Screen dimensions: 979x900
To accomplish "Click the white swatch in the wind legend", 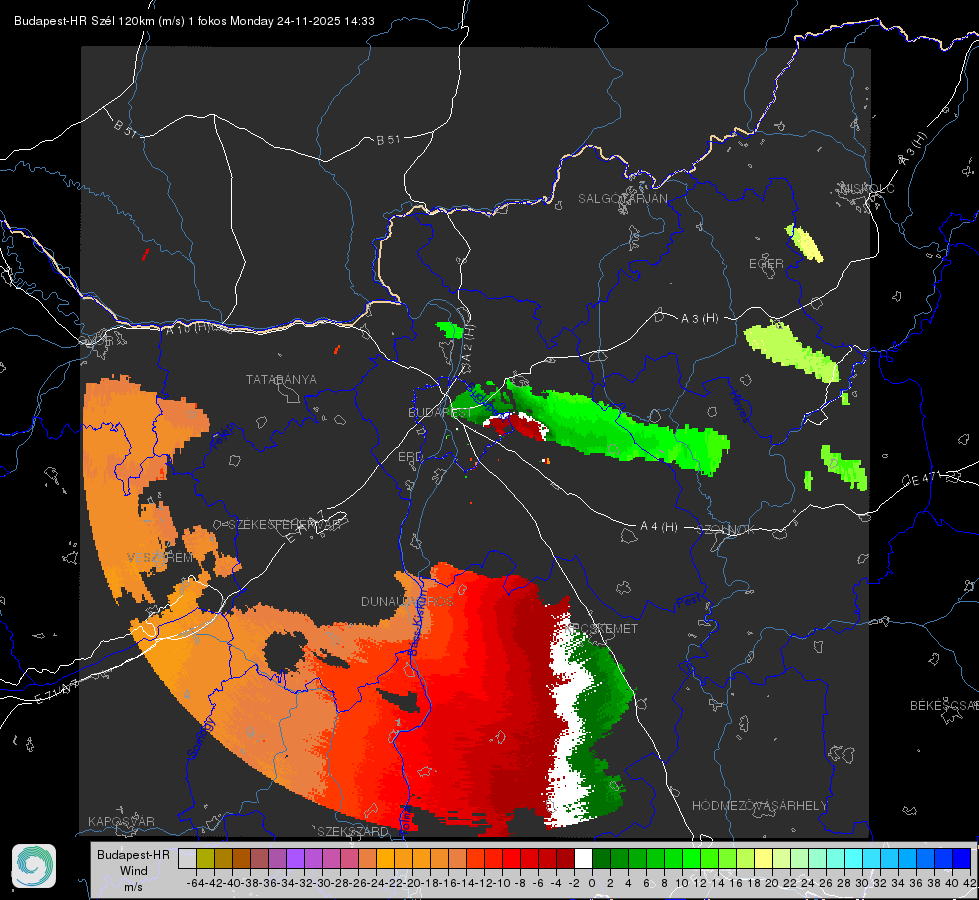I will (583, 859).
